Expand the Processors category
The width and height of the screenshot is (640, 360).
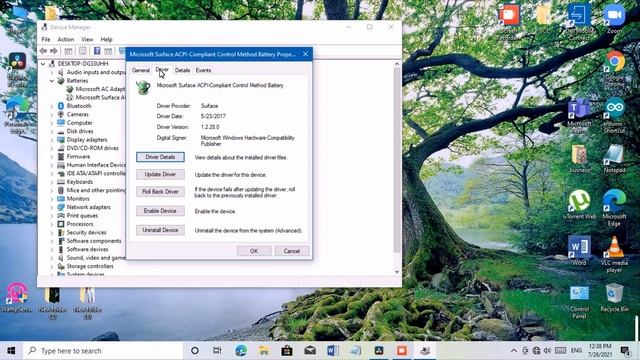pos(52,224)
